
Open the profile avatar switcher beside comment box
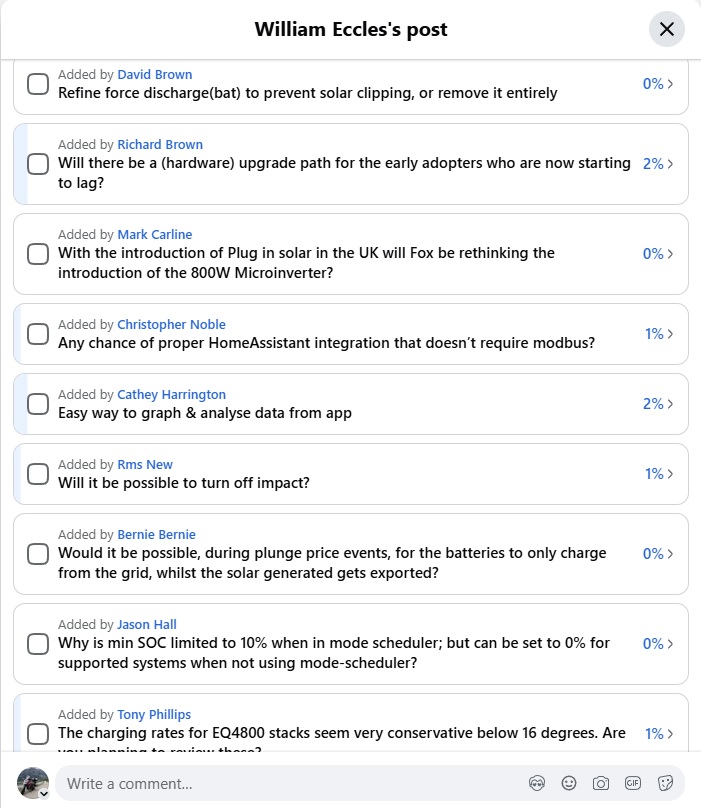pos(33,783)
